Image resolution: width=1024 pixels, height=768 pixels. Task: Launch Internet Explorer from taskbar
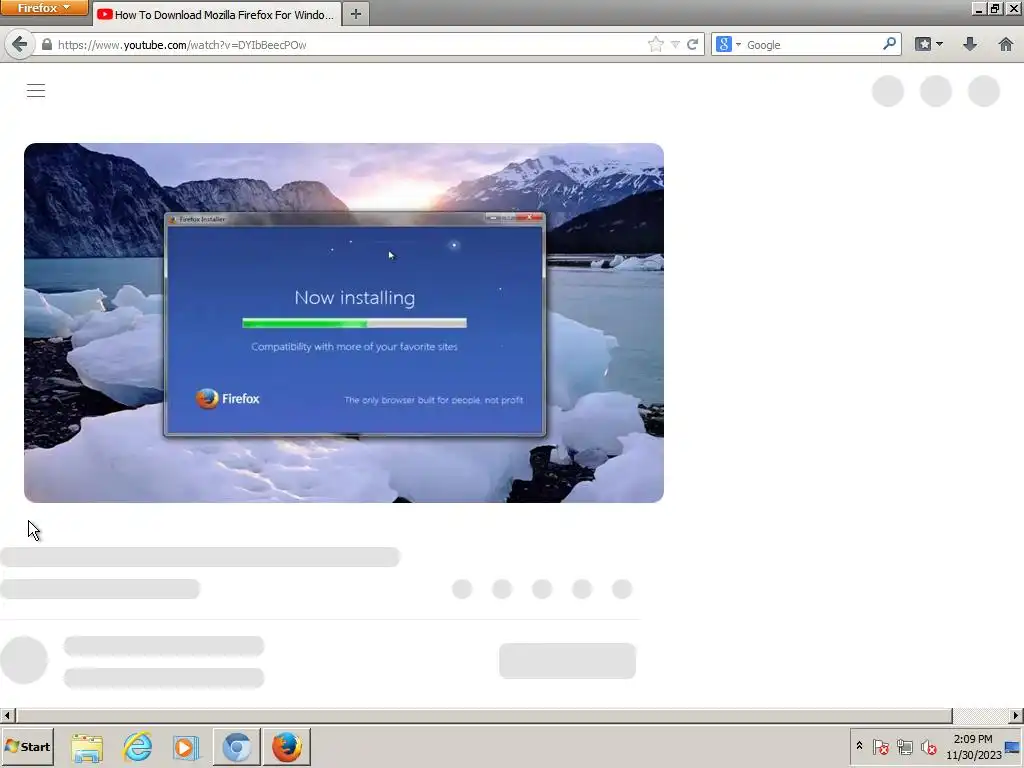pos(138,747)
